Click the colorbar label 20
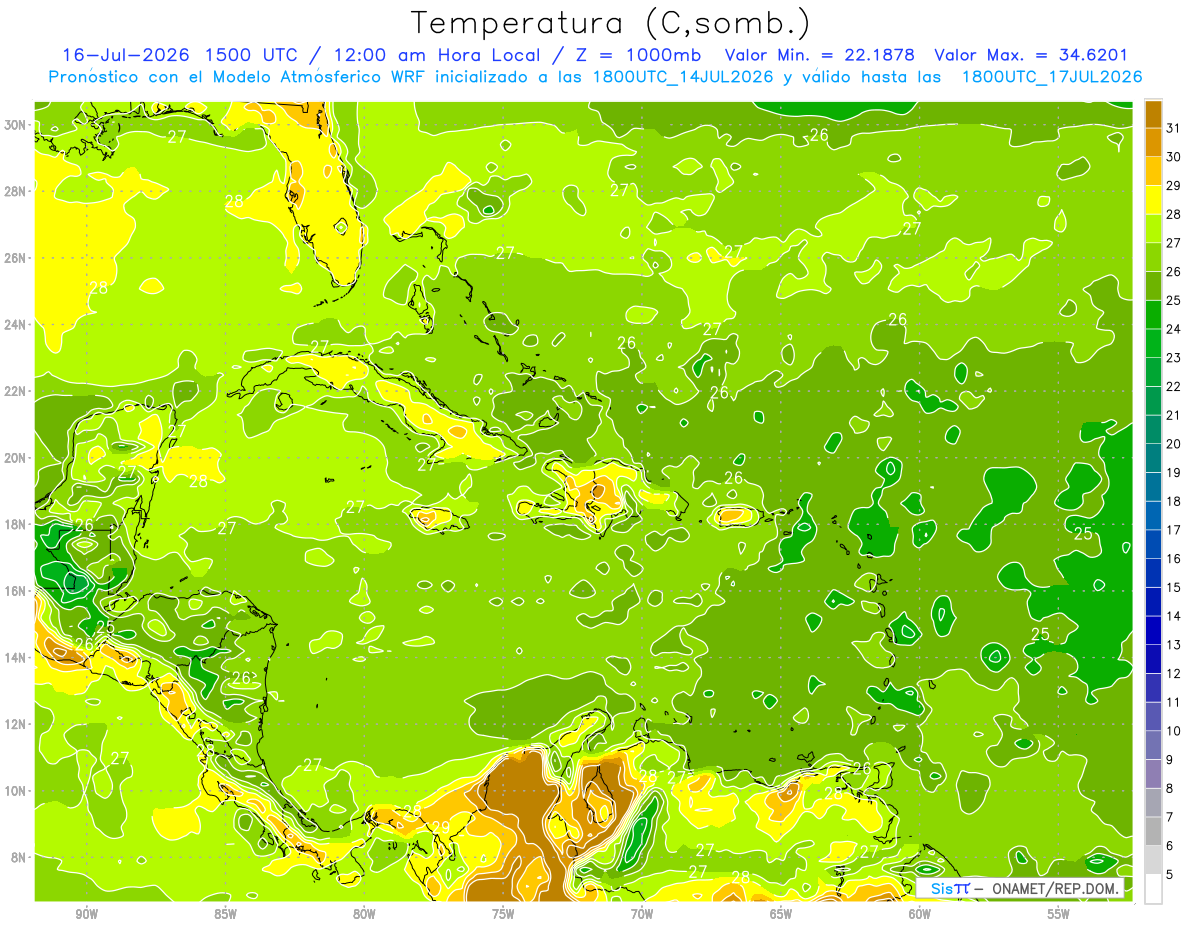 (1174, 444)
